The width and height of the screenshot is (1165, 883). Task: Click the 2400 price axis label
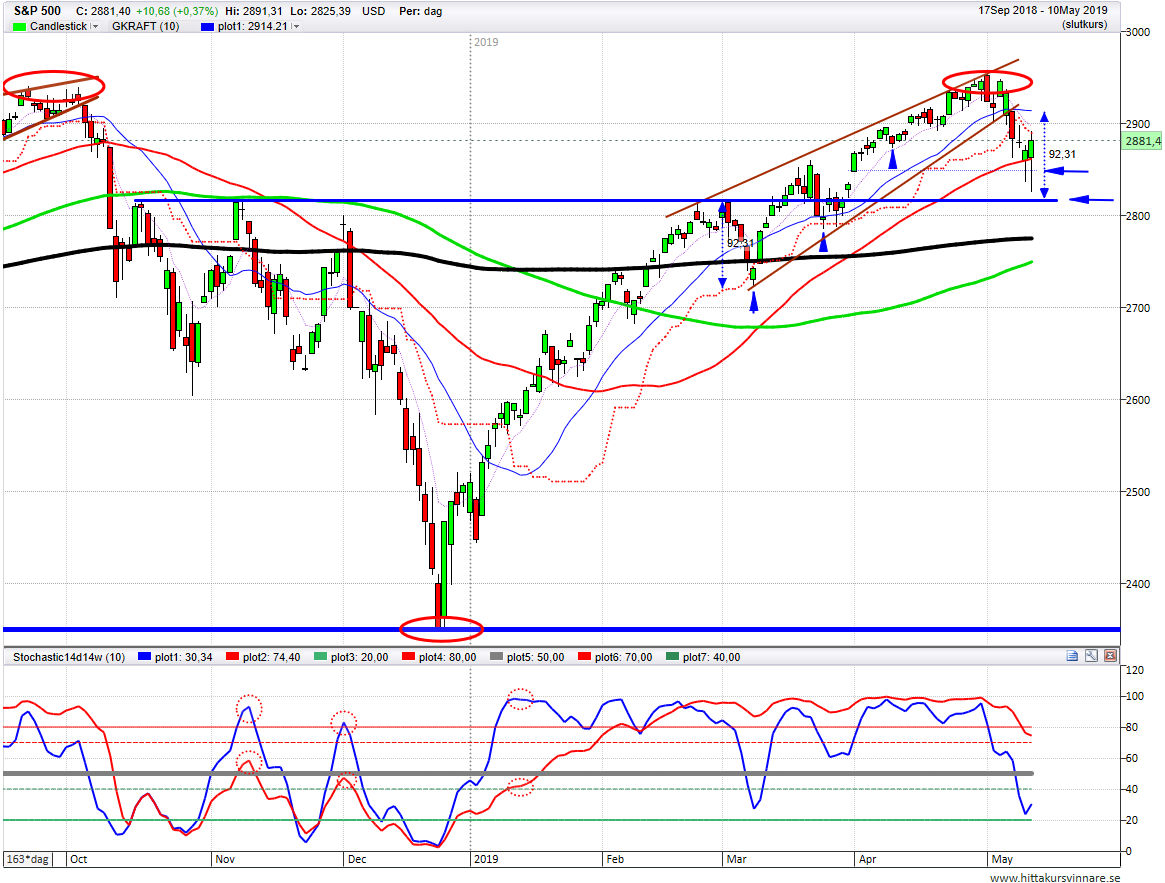[1138, 584]
